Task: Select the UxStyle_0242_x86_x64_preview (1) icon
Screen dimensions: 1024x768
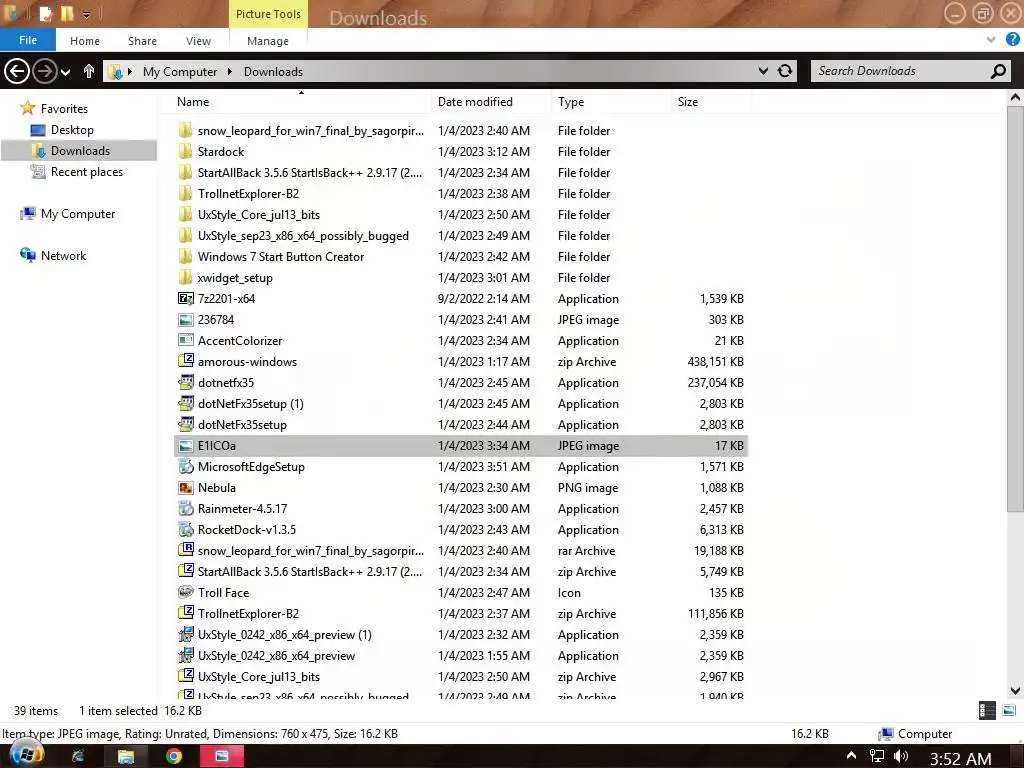Action: (x=185, y=635)
